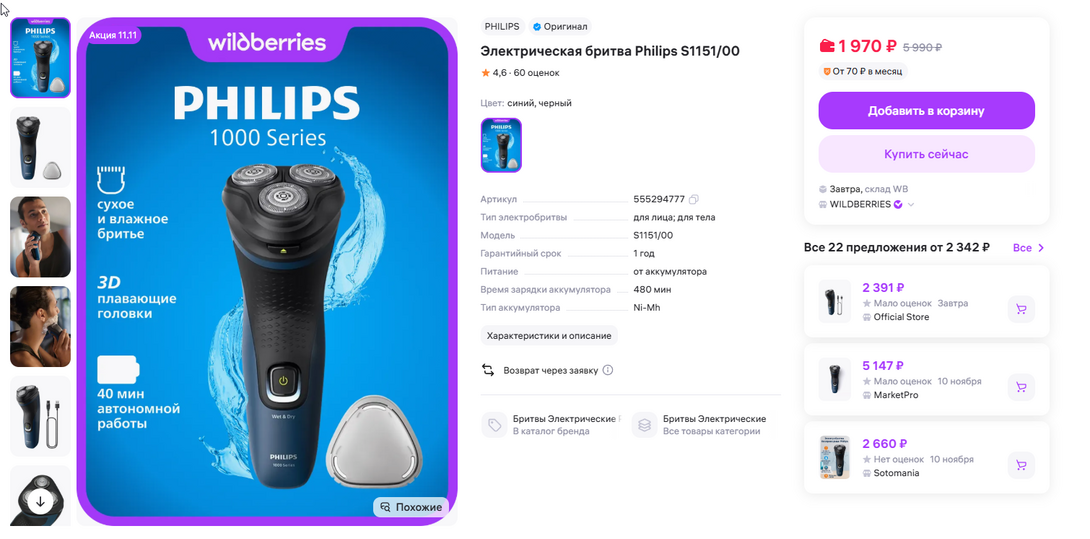Click the info icon next to Возврат через заявку
1090x539 pixels.
(608, 370)
